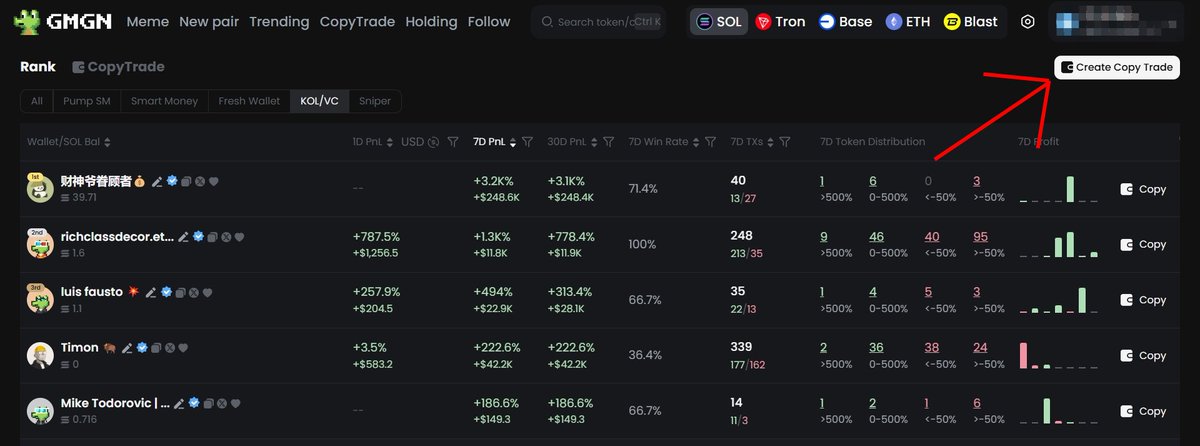Open Trending page
Viewport: 1200px width, 446px height.
(279, 21)
